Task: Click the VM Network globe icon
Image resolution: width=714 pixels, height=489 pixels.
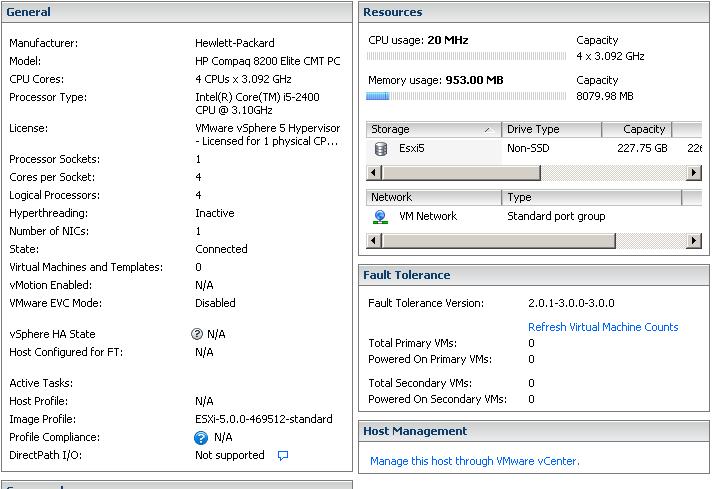Action: 380,217
